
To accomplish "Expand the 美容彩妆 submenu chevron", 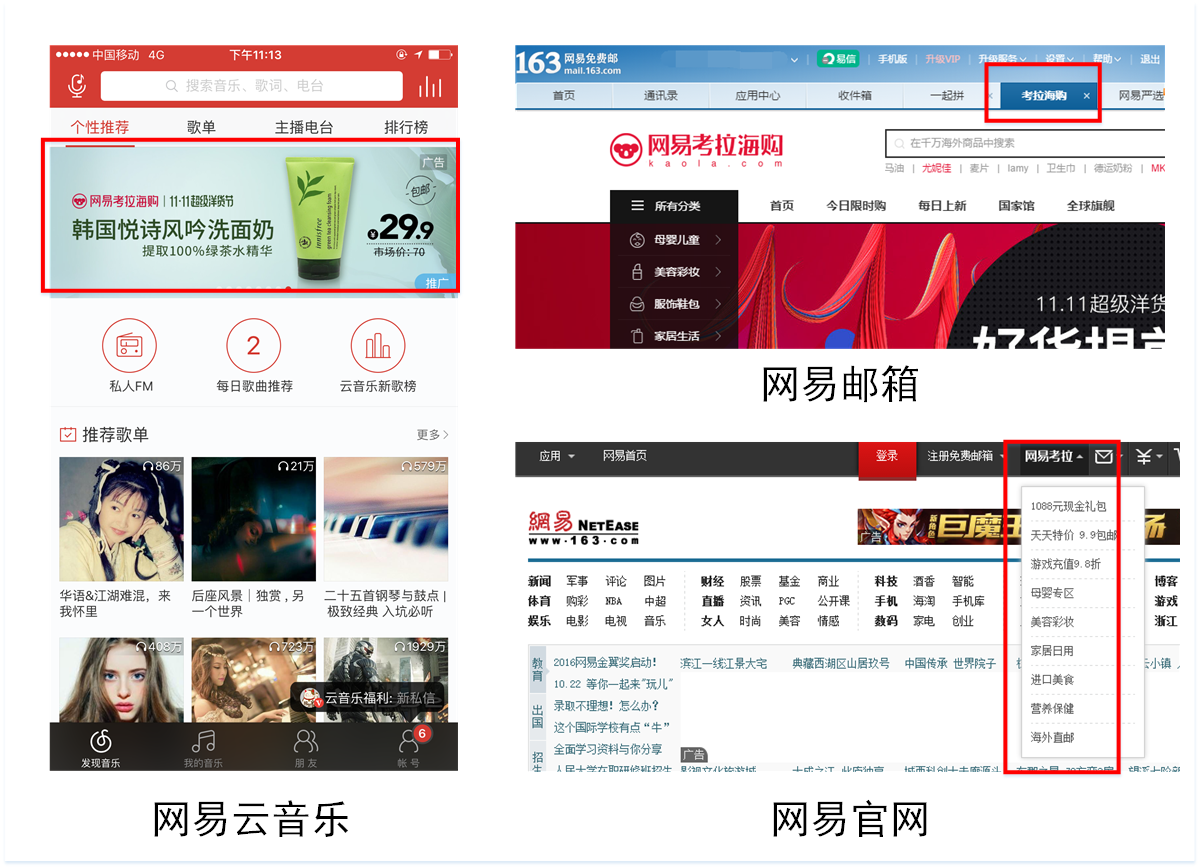I will coord(718,272).
